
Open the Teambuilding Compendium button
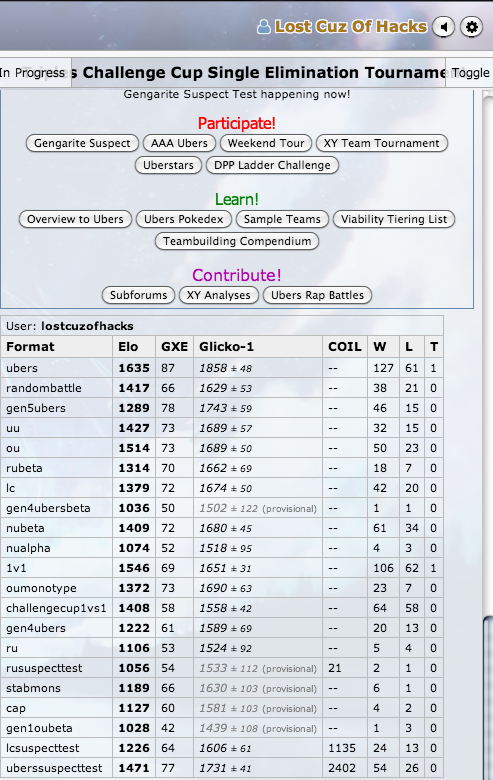point(237,241)
